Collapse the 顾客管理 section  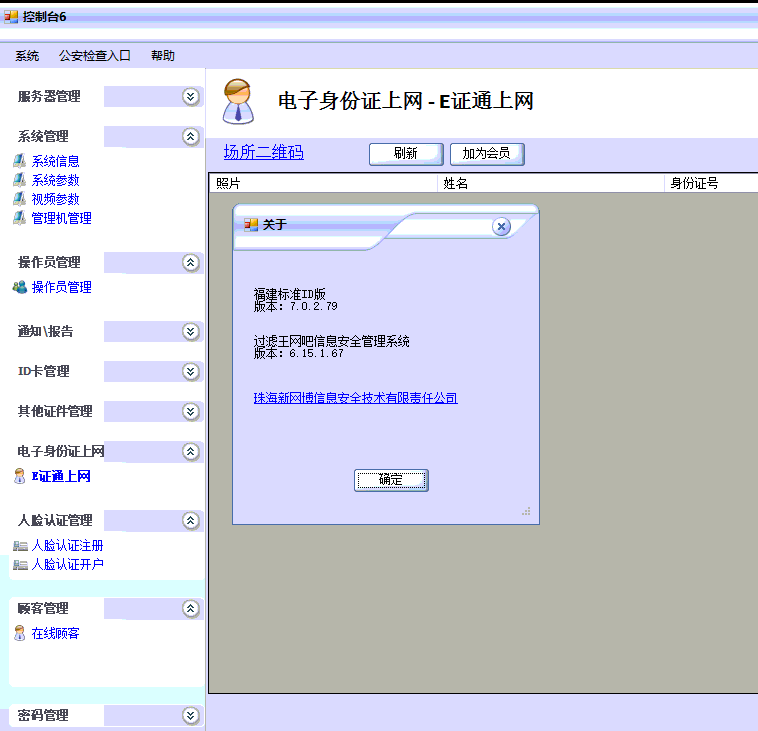coord(191,609)
